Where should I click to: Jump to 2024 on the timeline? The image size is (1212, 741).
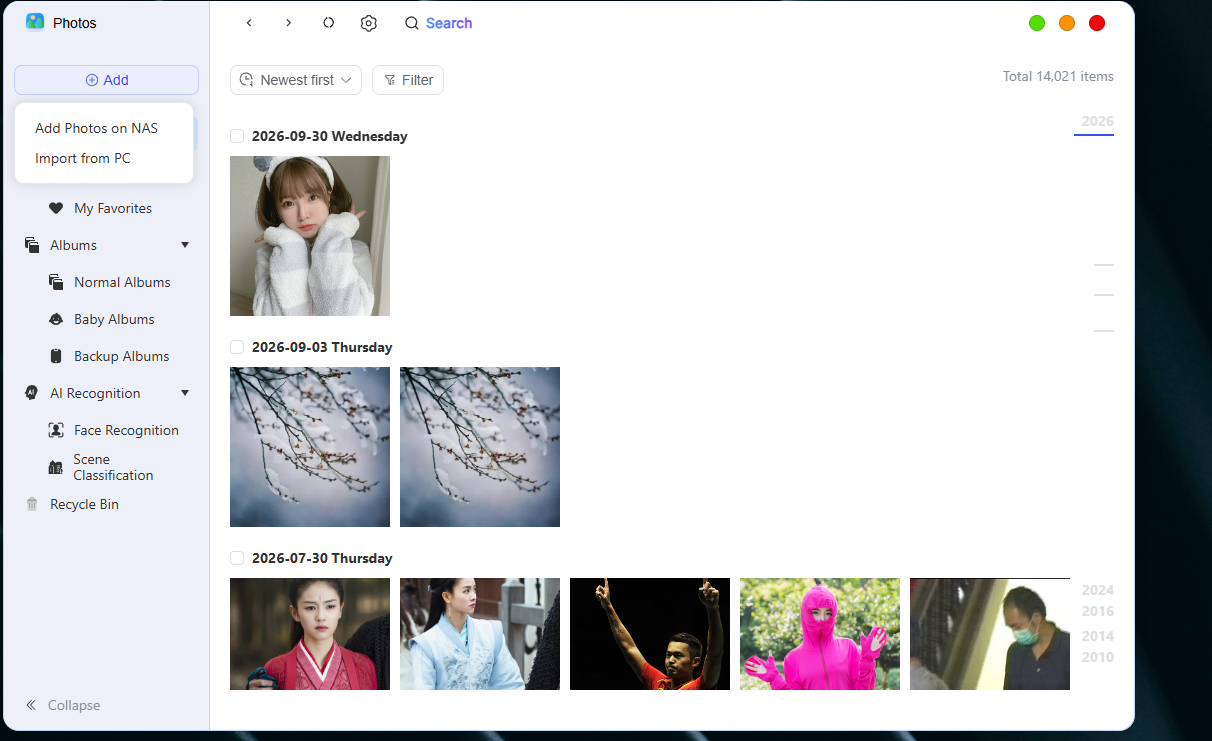pos(1097,590)
